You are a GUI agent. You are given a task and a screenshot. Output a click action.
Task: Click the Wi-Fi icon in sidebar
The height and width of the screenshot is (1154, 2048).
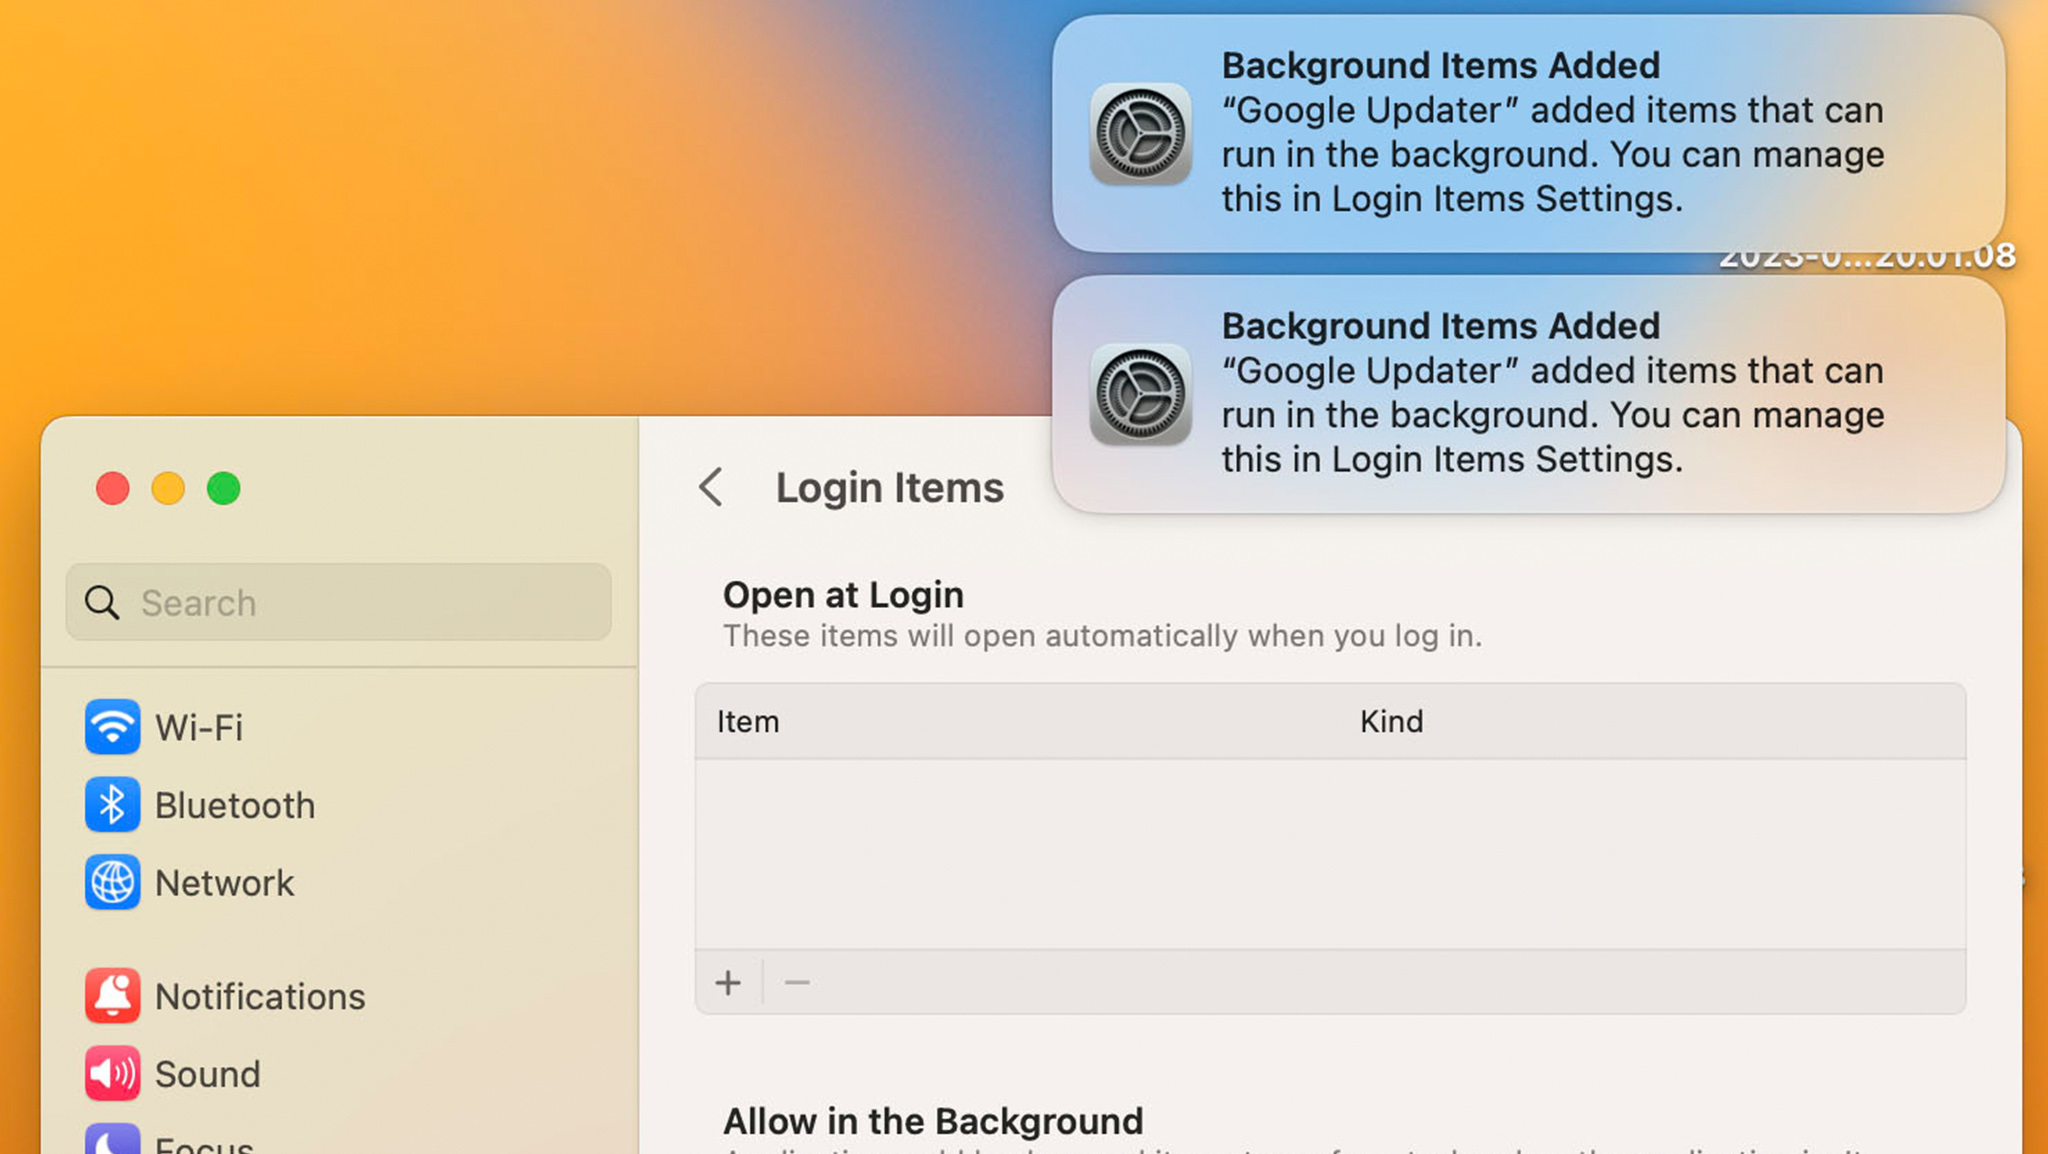(112, 727)
